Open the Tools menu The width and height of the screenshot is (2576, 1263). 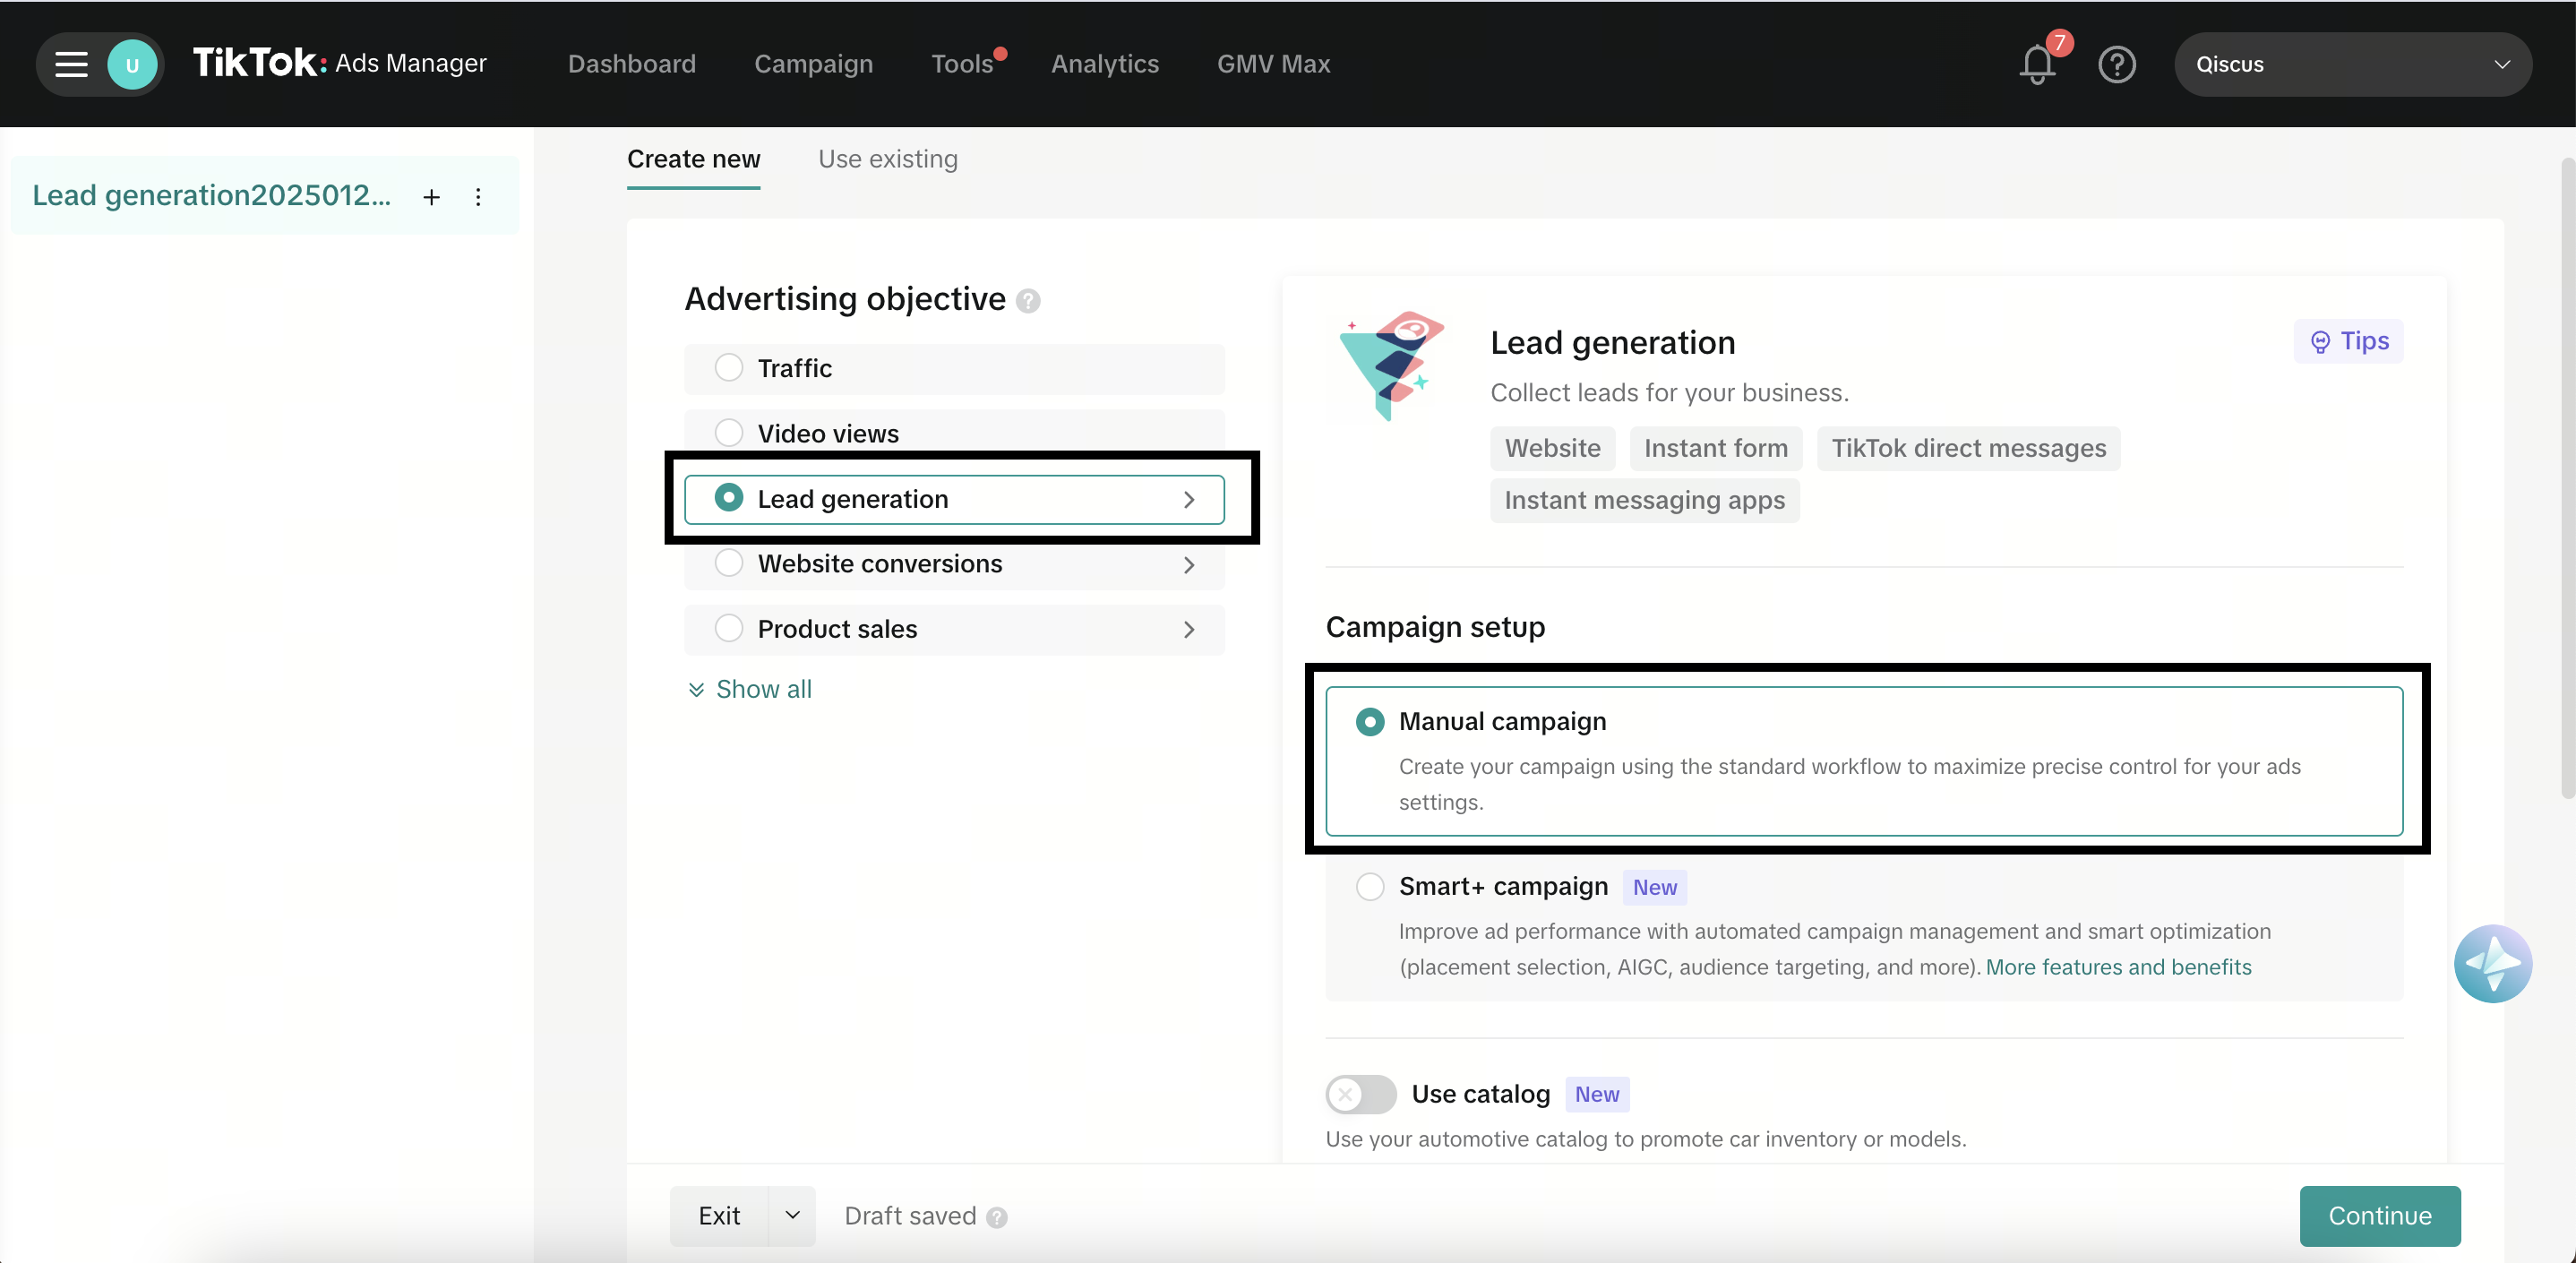click(962, 64)
